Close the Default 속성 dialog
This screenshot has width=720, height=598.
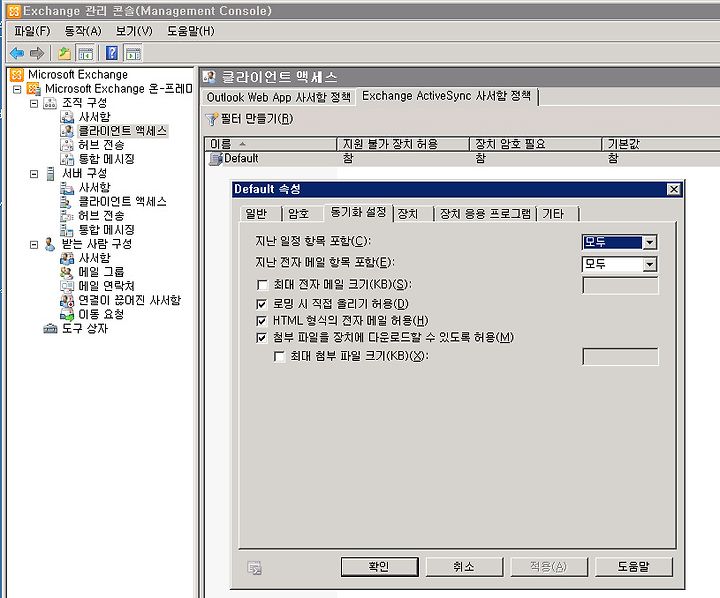[x=674, y=189]
